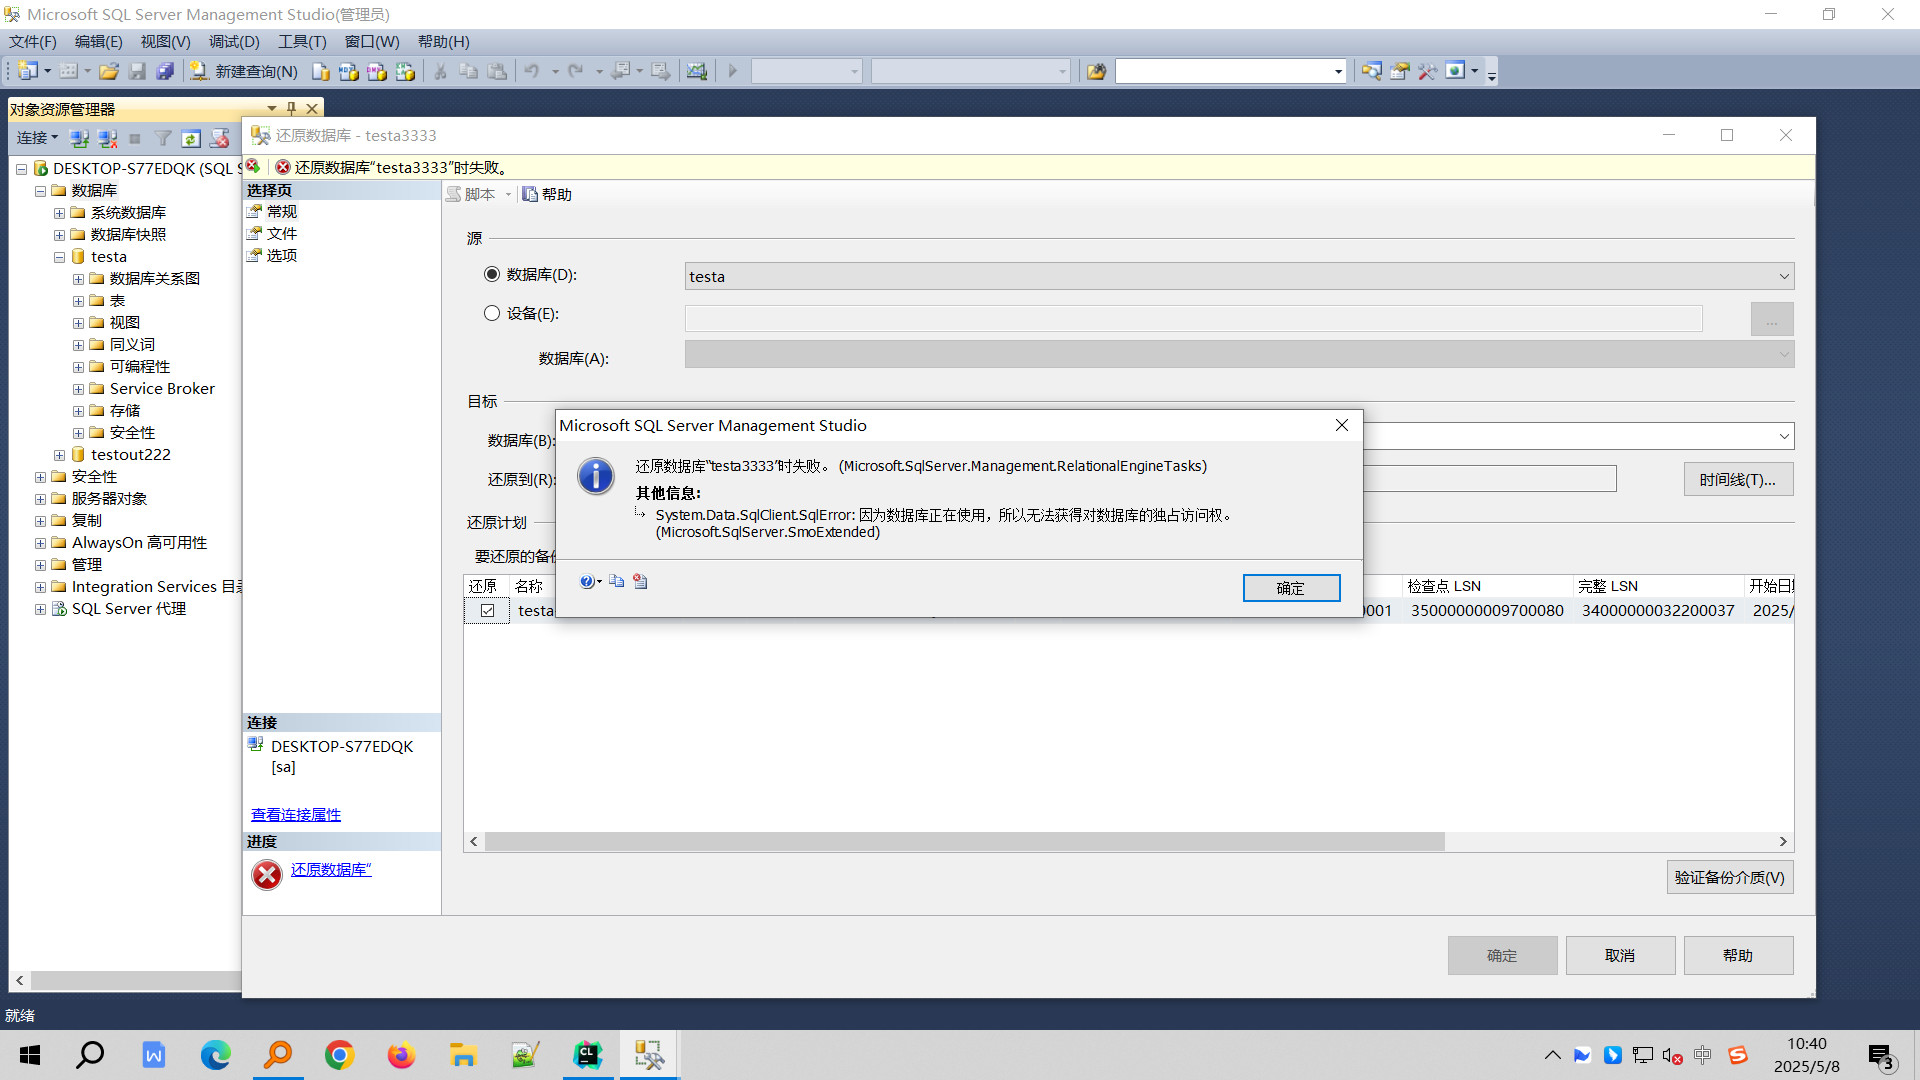The width and height of the screenshot is (1920, 1080).
Task: Open the 工具(T) menu
Action: 301,41
